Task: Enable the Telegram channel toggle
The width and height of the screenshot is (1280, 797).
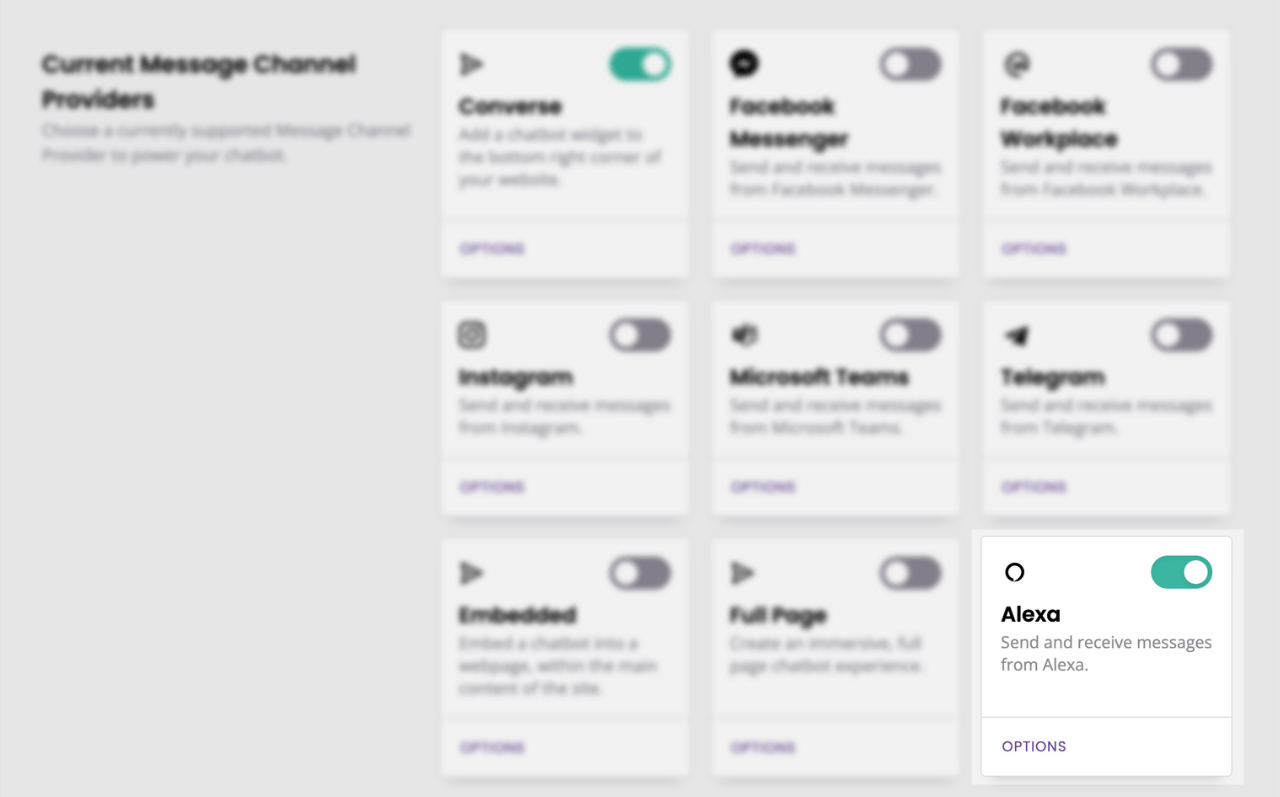Action: (1181, 335)
